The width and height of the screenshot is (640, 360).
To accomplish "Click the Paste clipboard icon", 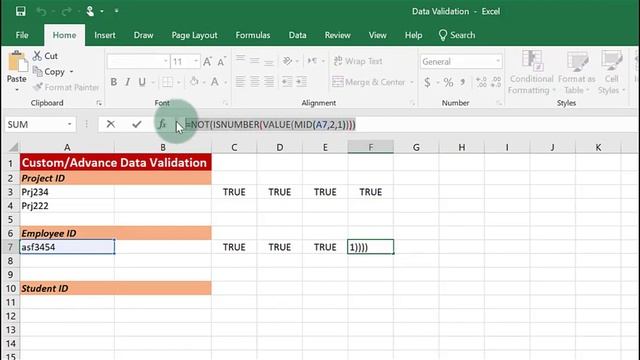I will [x=18, y=62].
